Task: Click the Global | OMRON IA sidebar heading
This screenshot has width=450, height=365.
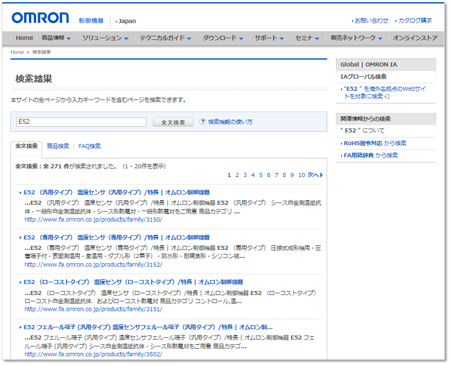Action: coord(368,64)
